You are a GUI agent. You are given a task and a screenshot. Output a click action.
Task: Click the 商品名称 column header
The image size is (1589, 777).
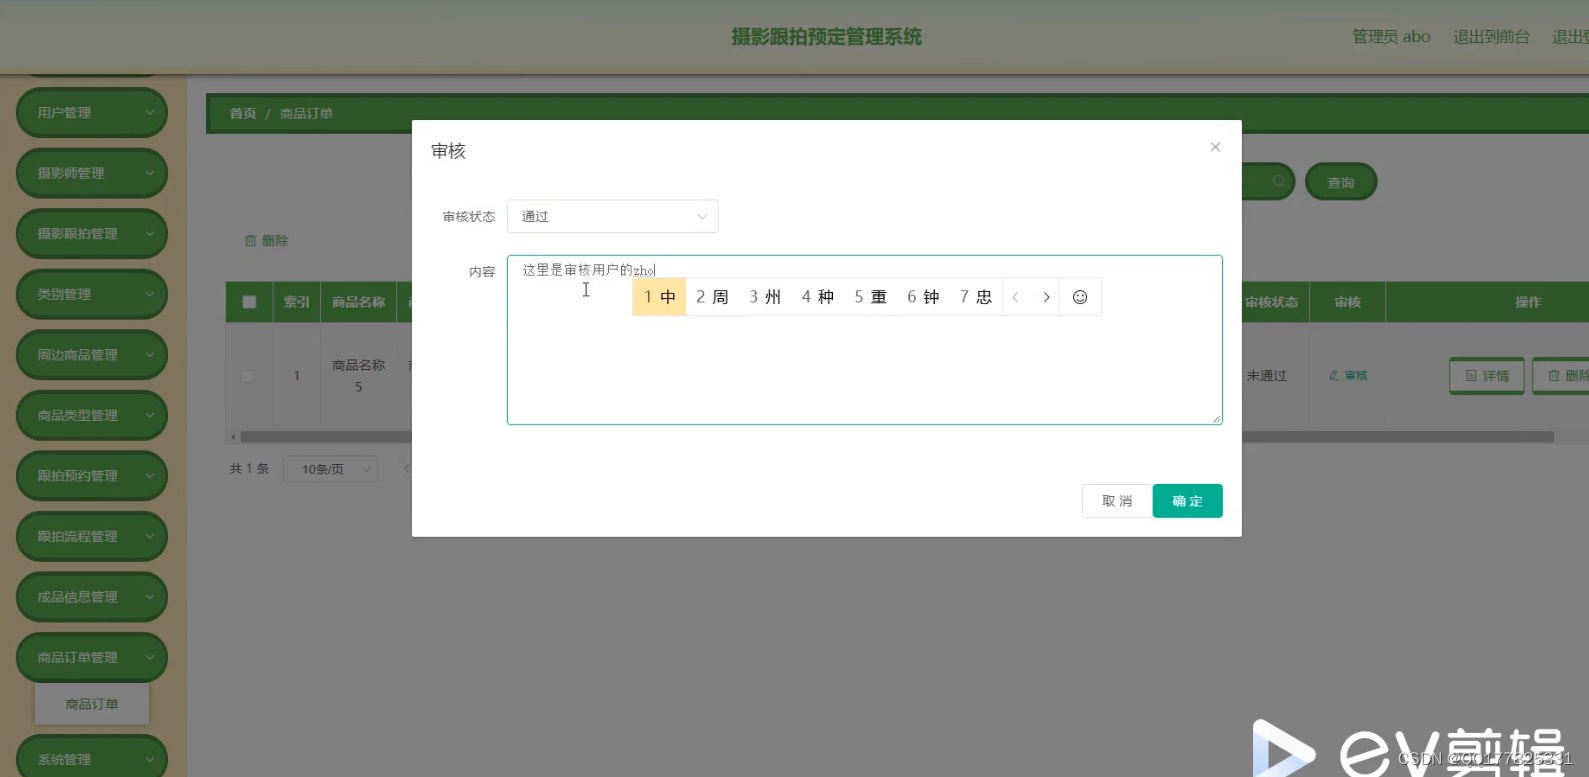(359, 302)
